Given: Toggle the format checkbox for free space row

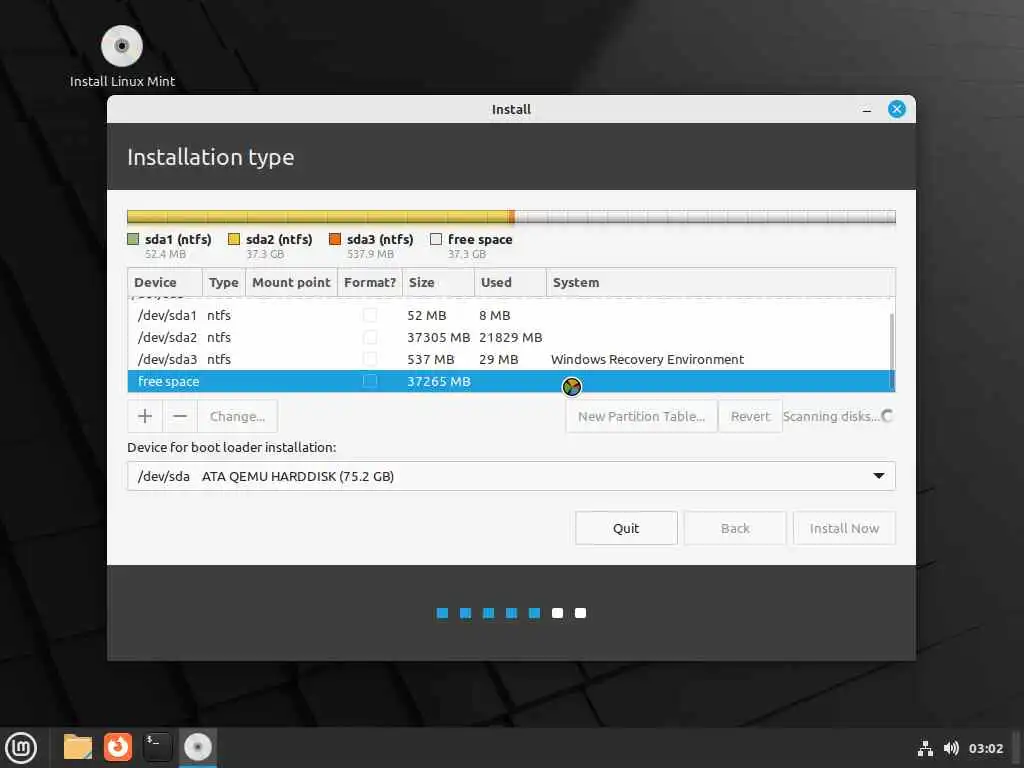Looking at the screenshot, I should 370,381.
